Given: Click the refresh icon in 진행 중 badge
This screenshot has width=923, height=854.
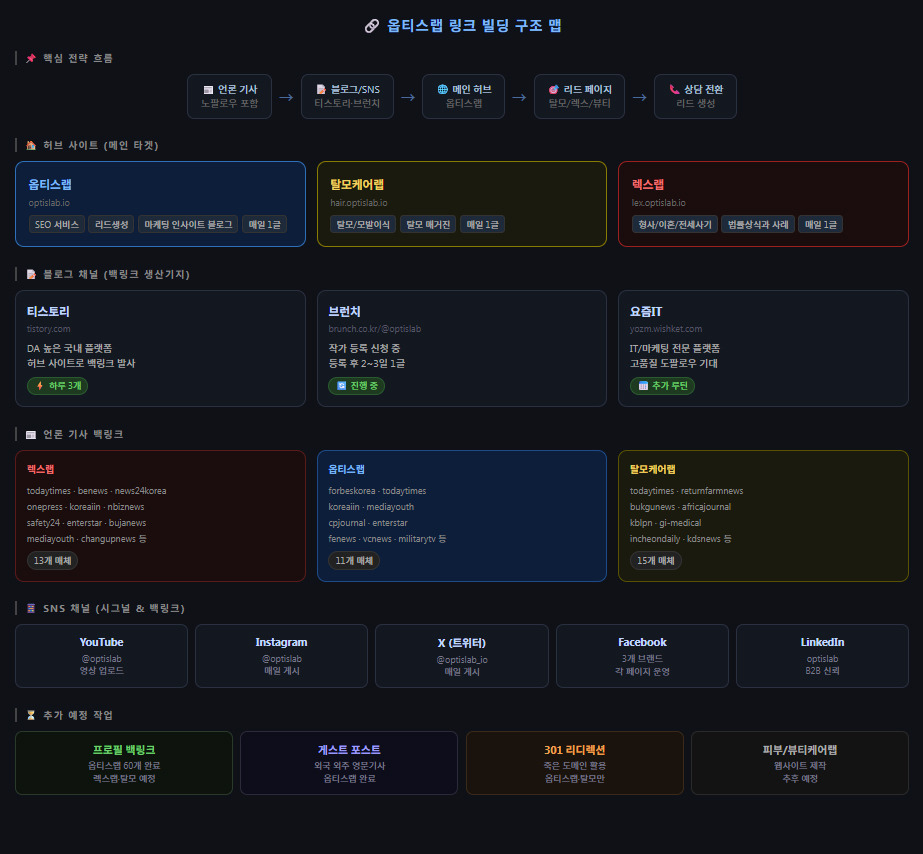Looking at the screenshot, I should 341,386.
